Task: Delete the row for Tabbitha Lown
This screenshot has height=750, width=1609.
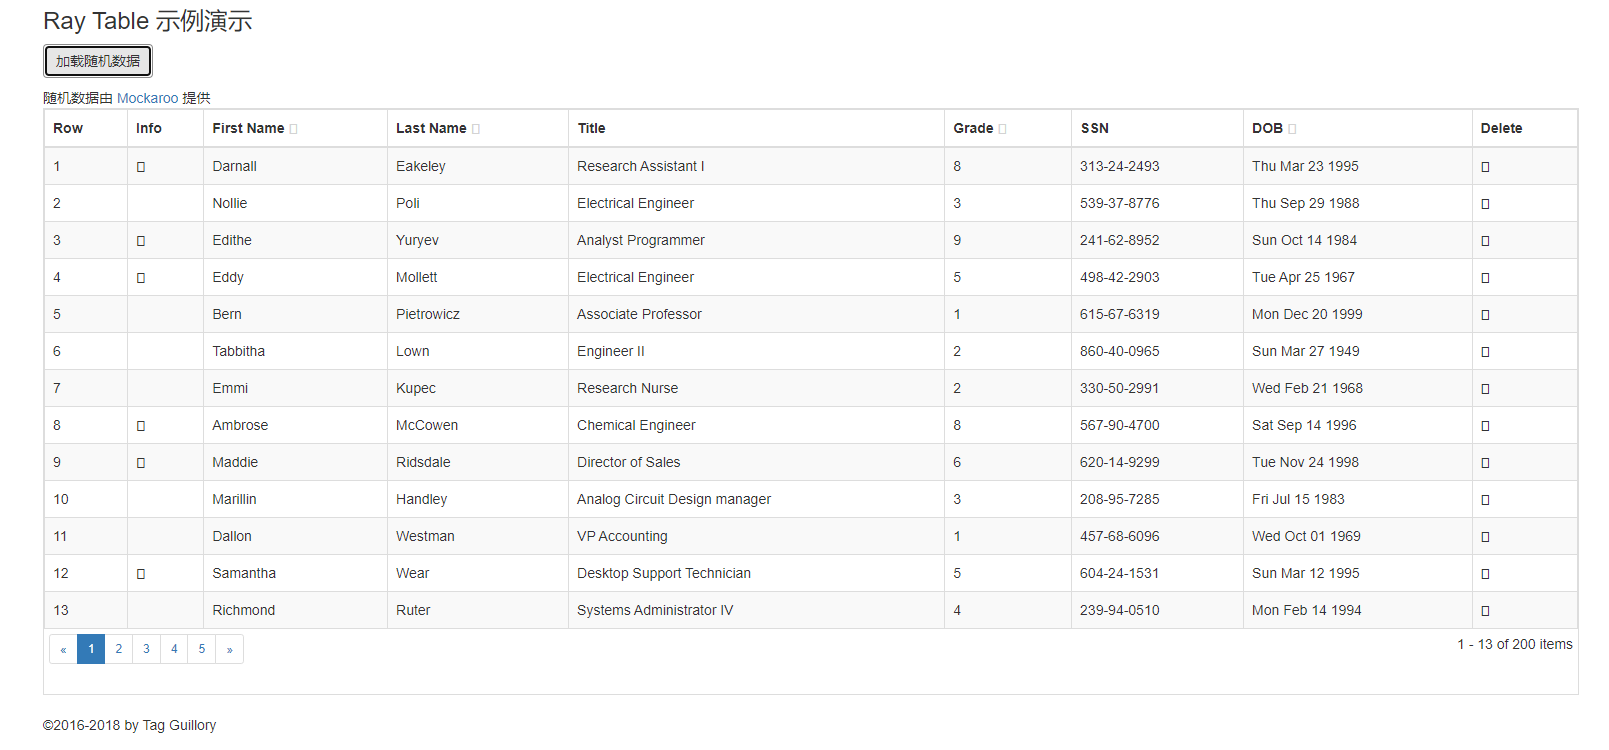Action: pos(1485,352)
